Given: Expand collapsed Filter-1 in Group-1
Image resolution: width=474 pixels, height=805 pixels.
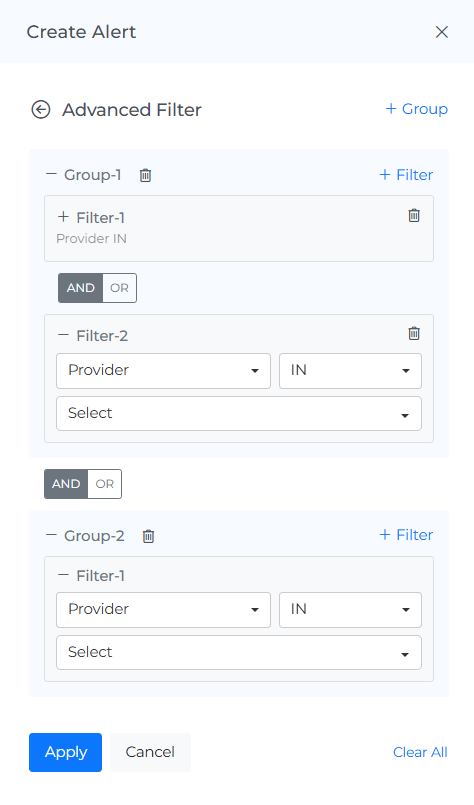Looking at the screenshot, I should [x=63, y=217].
